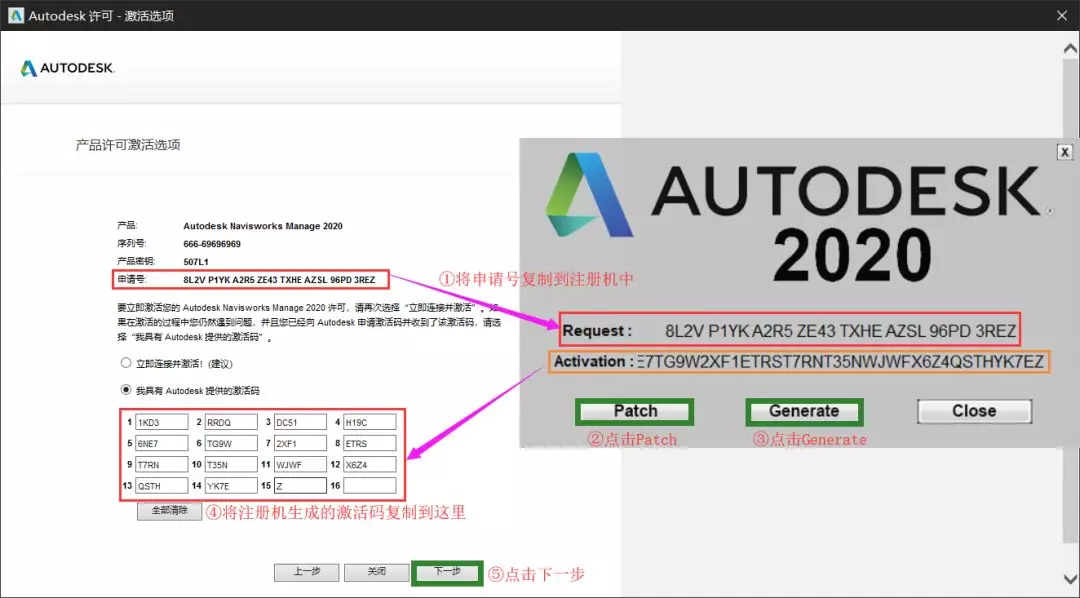Click activation code field 15 containing Z
Screen dimensions: 1080x598
300,486
